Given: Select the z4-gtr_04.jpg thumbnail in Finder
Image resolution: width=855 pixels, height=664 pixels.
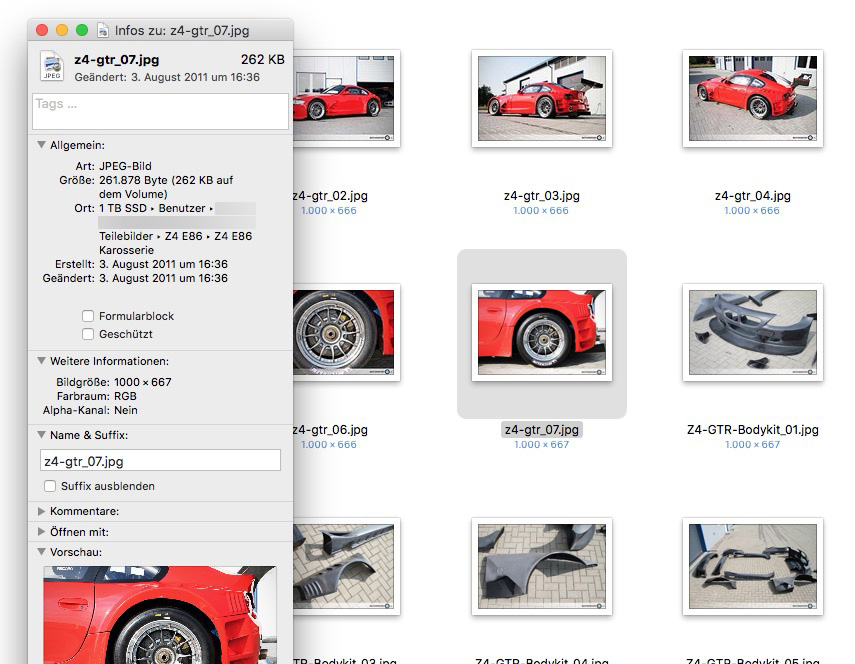Looking at the screenshot, I should (x=752, y=98).
